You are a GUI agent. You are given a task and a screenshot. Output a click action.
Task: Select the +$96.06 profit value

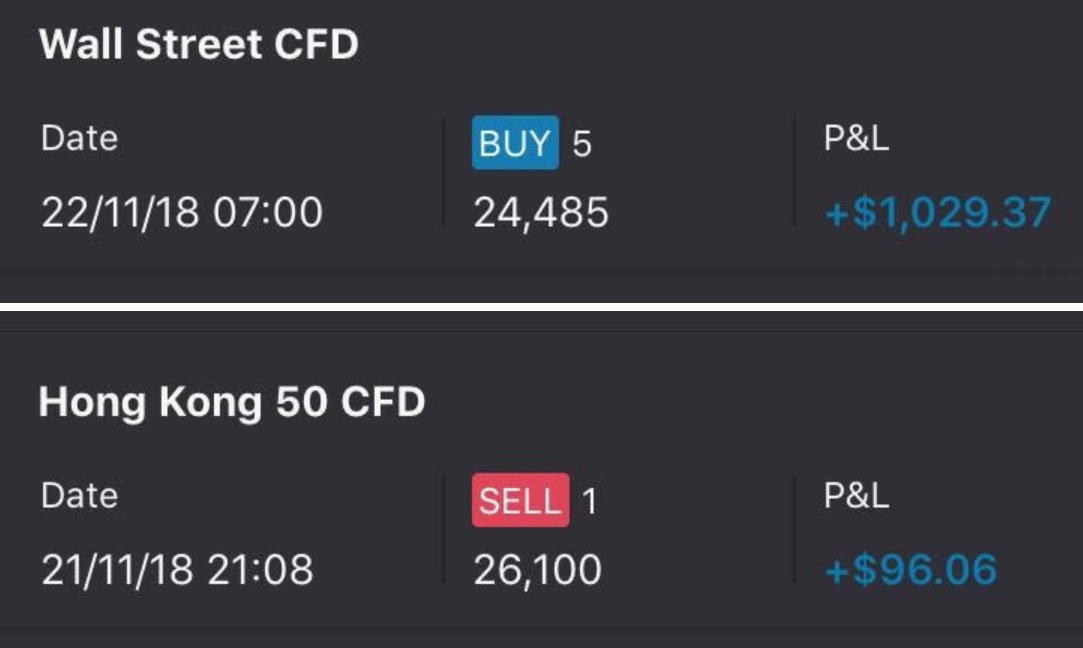coord(910,569)
